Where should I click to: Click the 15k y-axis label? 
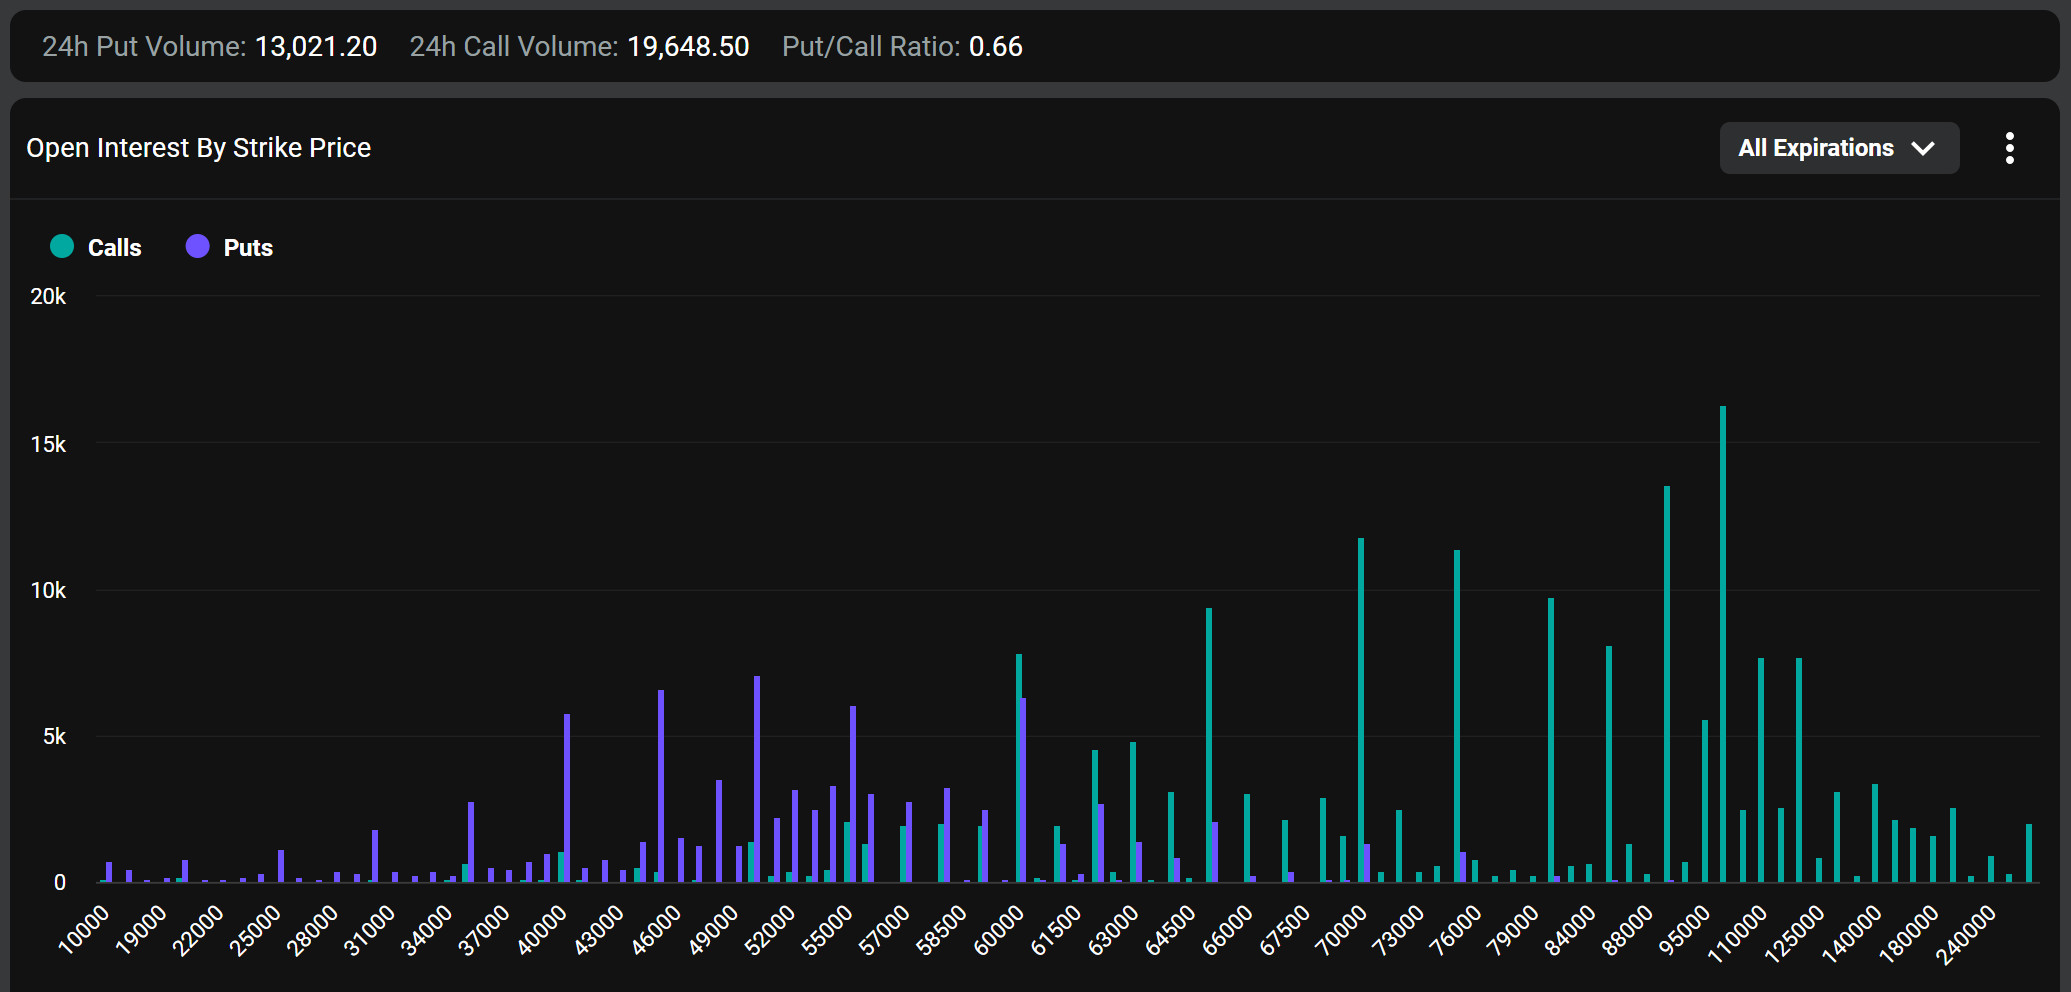point(48,444)
